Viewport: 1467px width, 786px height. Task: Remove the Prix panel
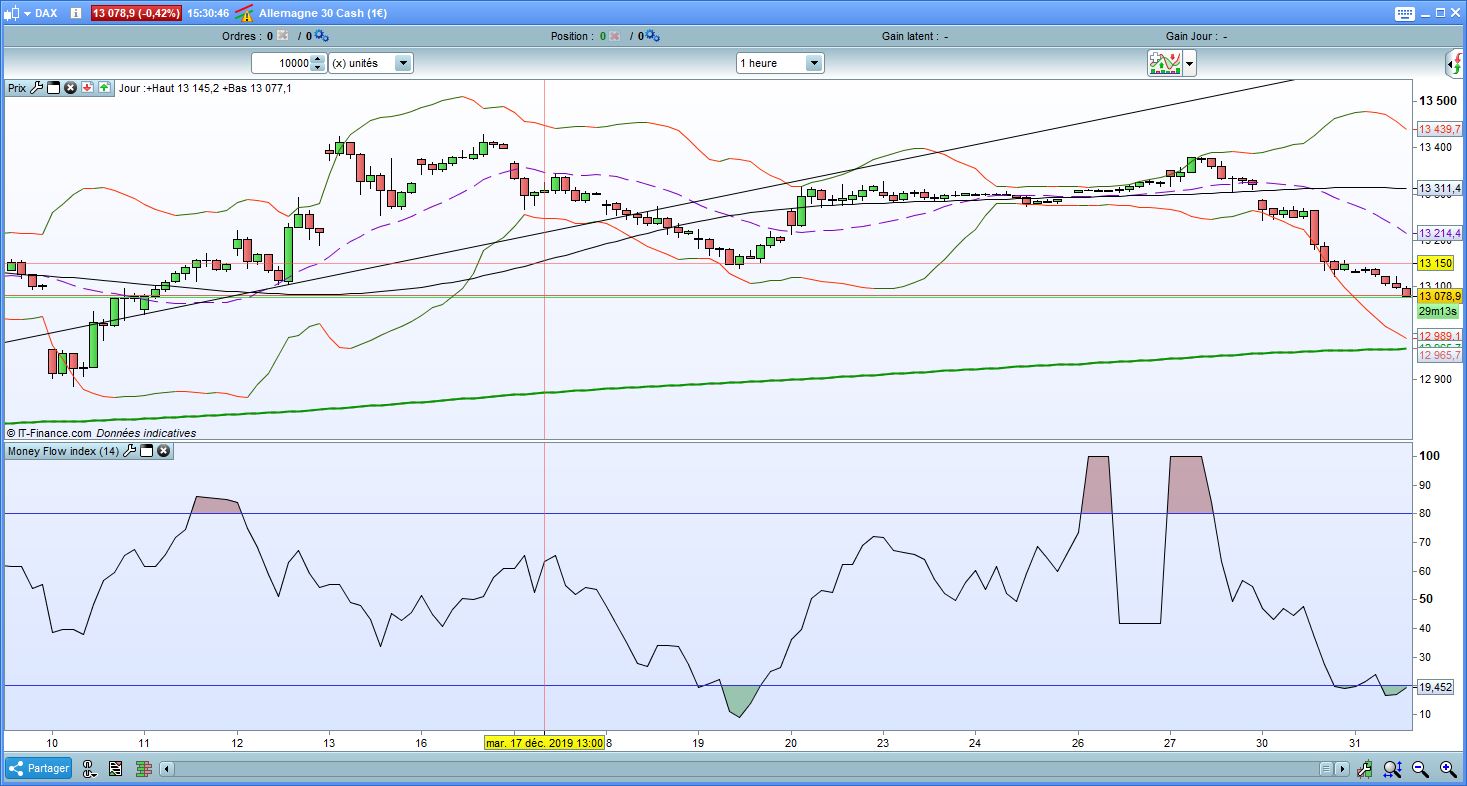(x=70, y=88)
